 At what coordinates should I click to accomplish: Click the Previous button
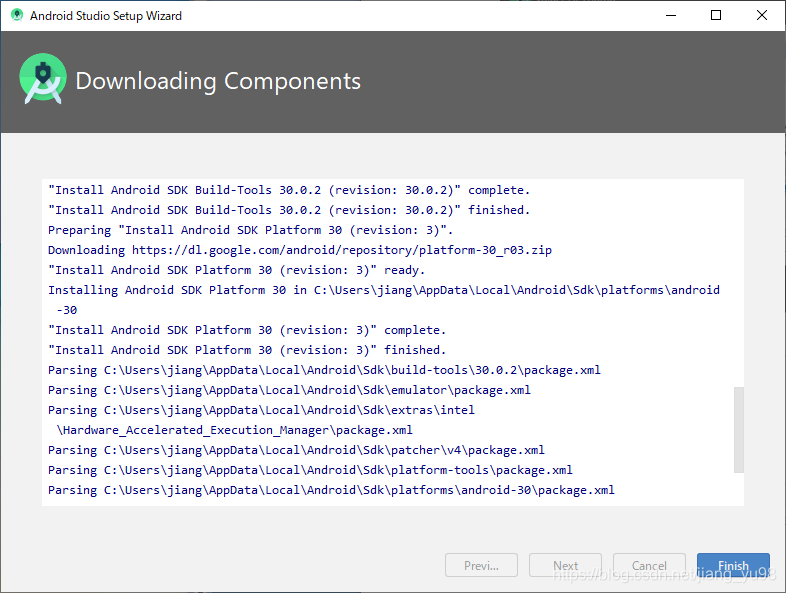coord(481,565)
